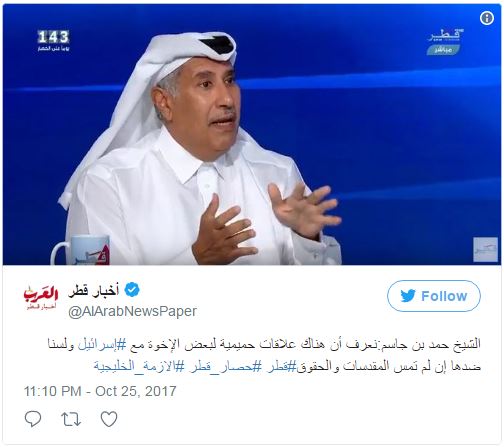Image resolution: width=504 pixels, height=447 pixels.
Task: Click the Twitter bird in the Follow button
Action: point(408,296)
